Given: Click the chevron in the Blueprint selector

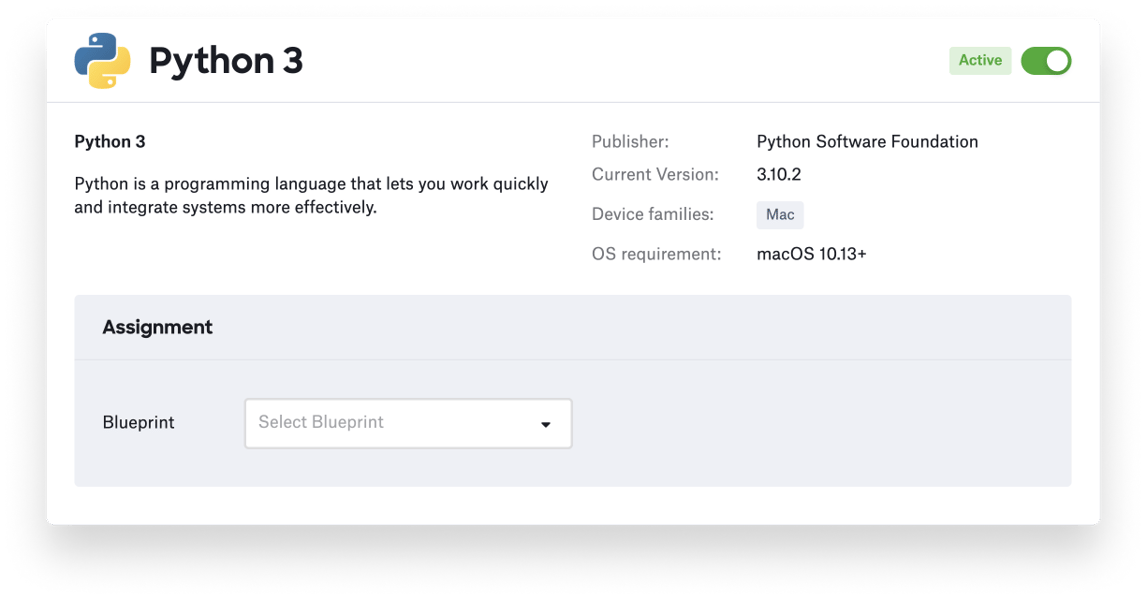Looking at the screenshot, I should tap(546, 423).
